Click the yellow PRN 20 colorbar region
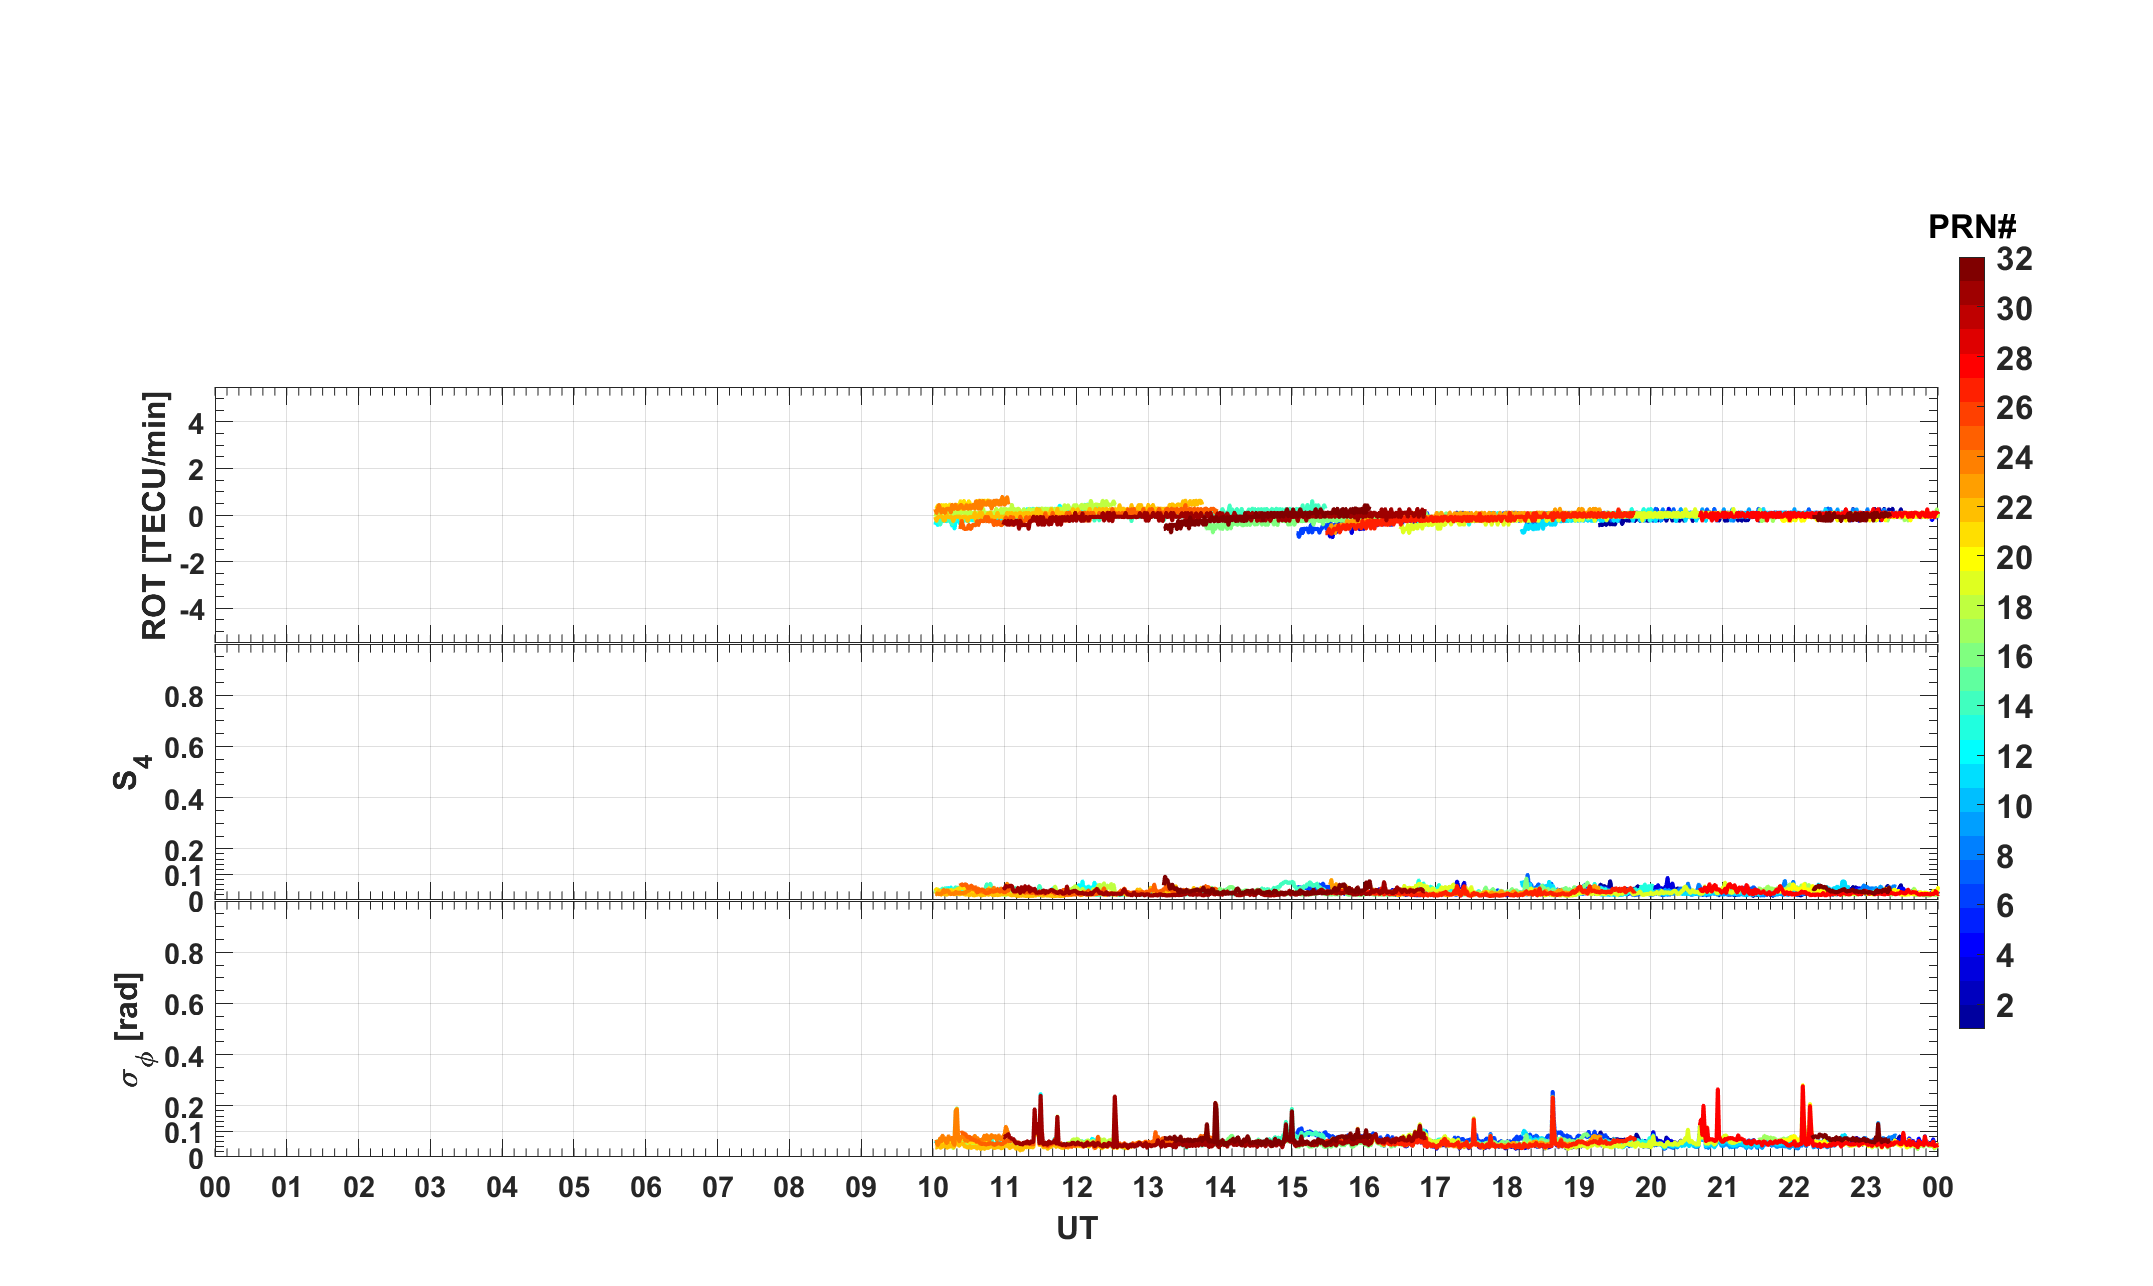Image resolution: width=2153 pixels, height=1286 pixels. pyautogui.click(x=1971, y=557)
